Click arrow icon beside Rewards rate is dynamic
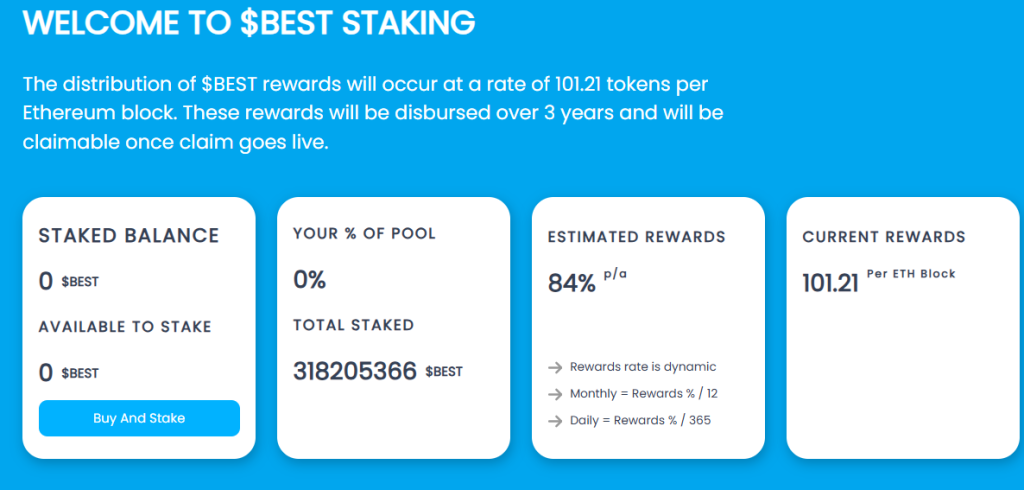1024x490 pixels. coord(555,367)
